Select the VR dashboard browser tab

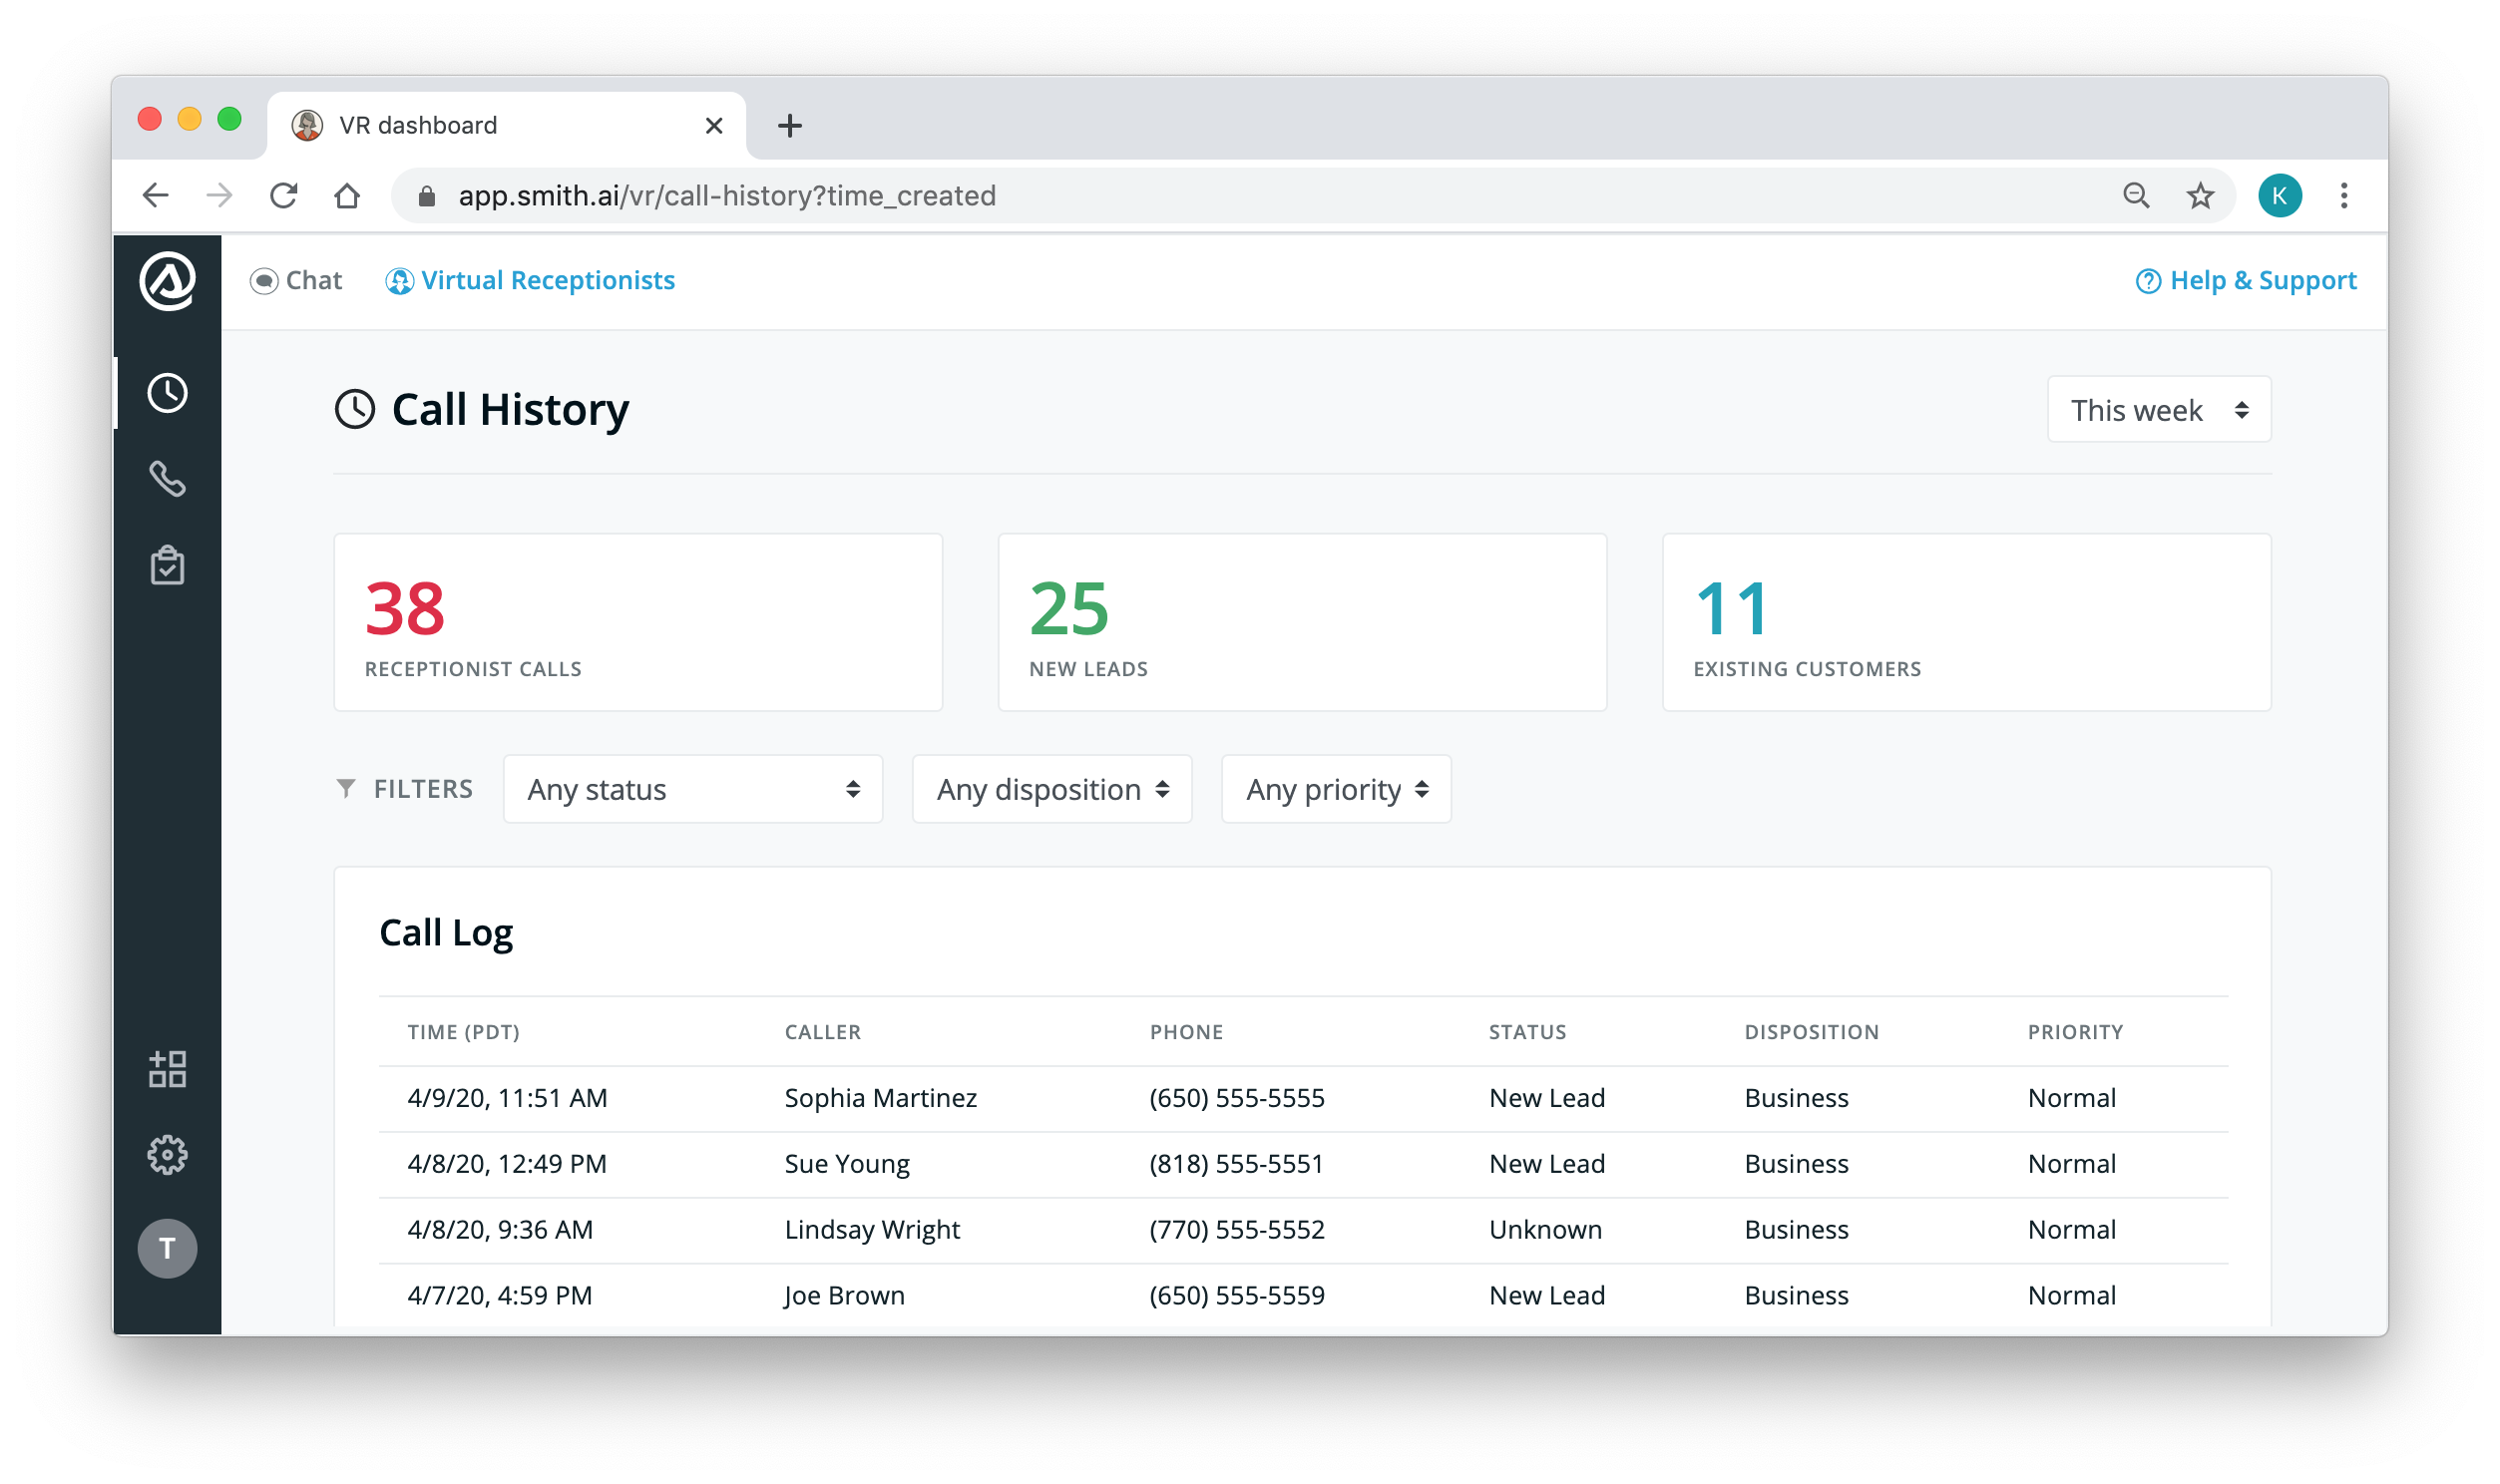click(507, 125)
